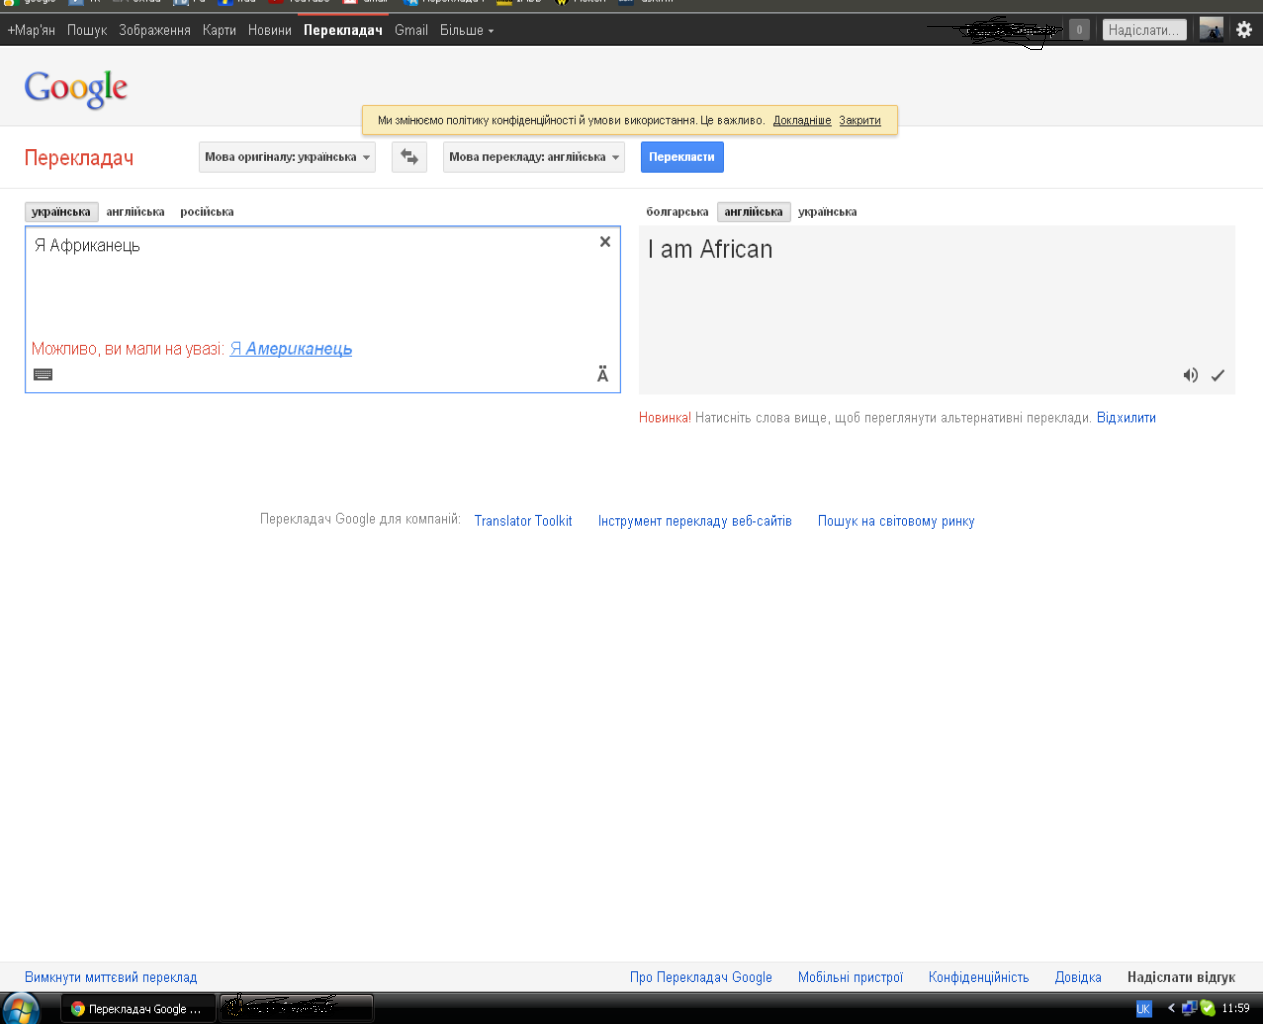
Task: Open Інструмент перекладу веб-сайтів link
Action: click(x=695, y=521)
